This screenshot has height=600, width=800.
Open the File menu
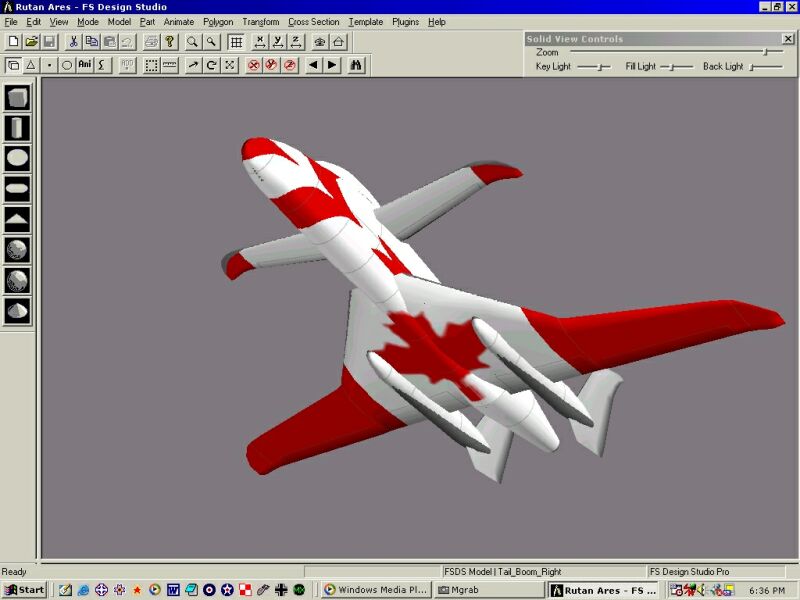point(11,22)
